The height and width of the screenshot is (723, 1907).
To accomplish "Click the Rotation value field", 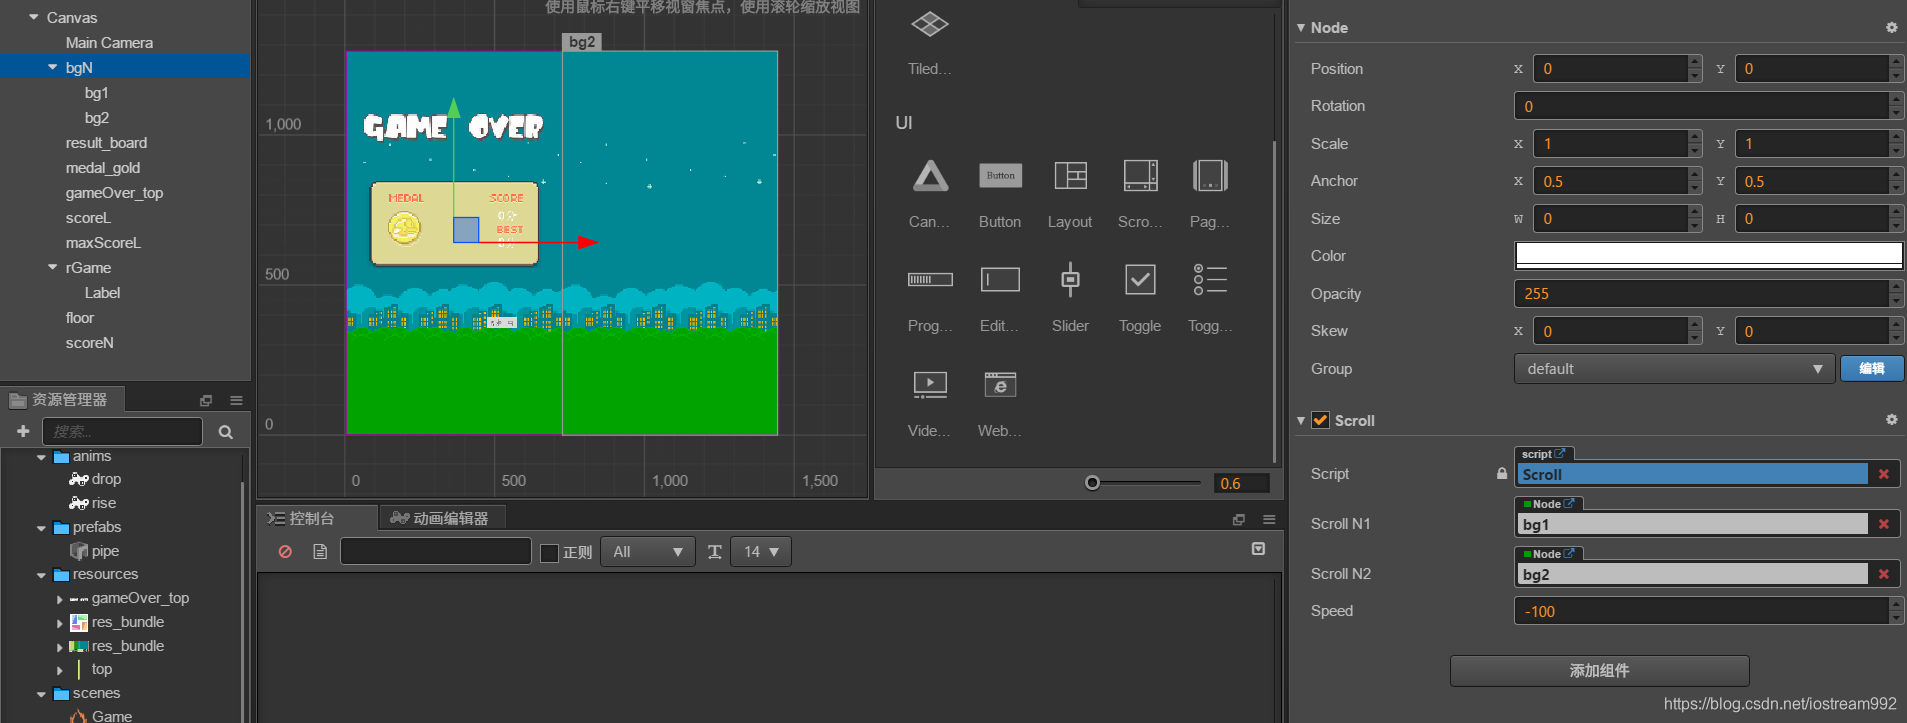I will click(1702, 106).
